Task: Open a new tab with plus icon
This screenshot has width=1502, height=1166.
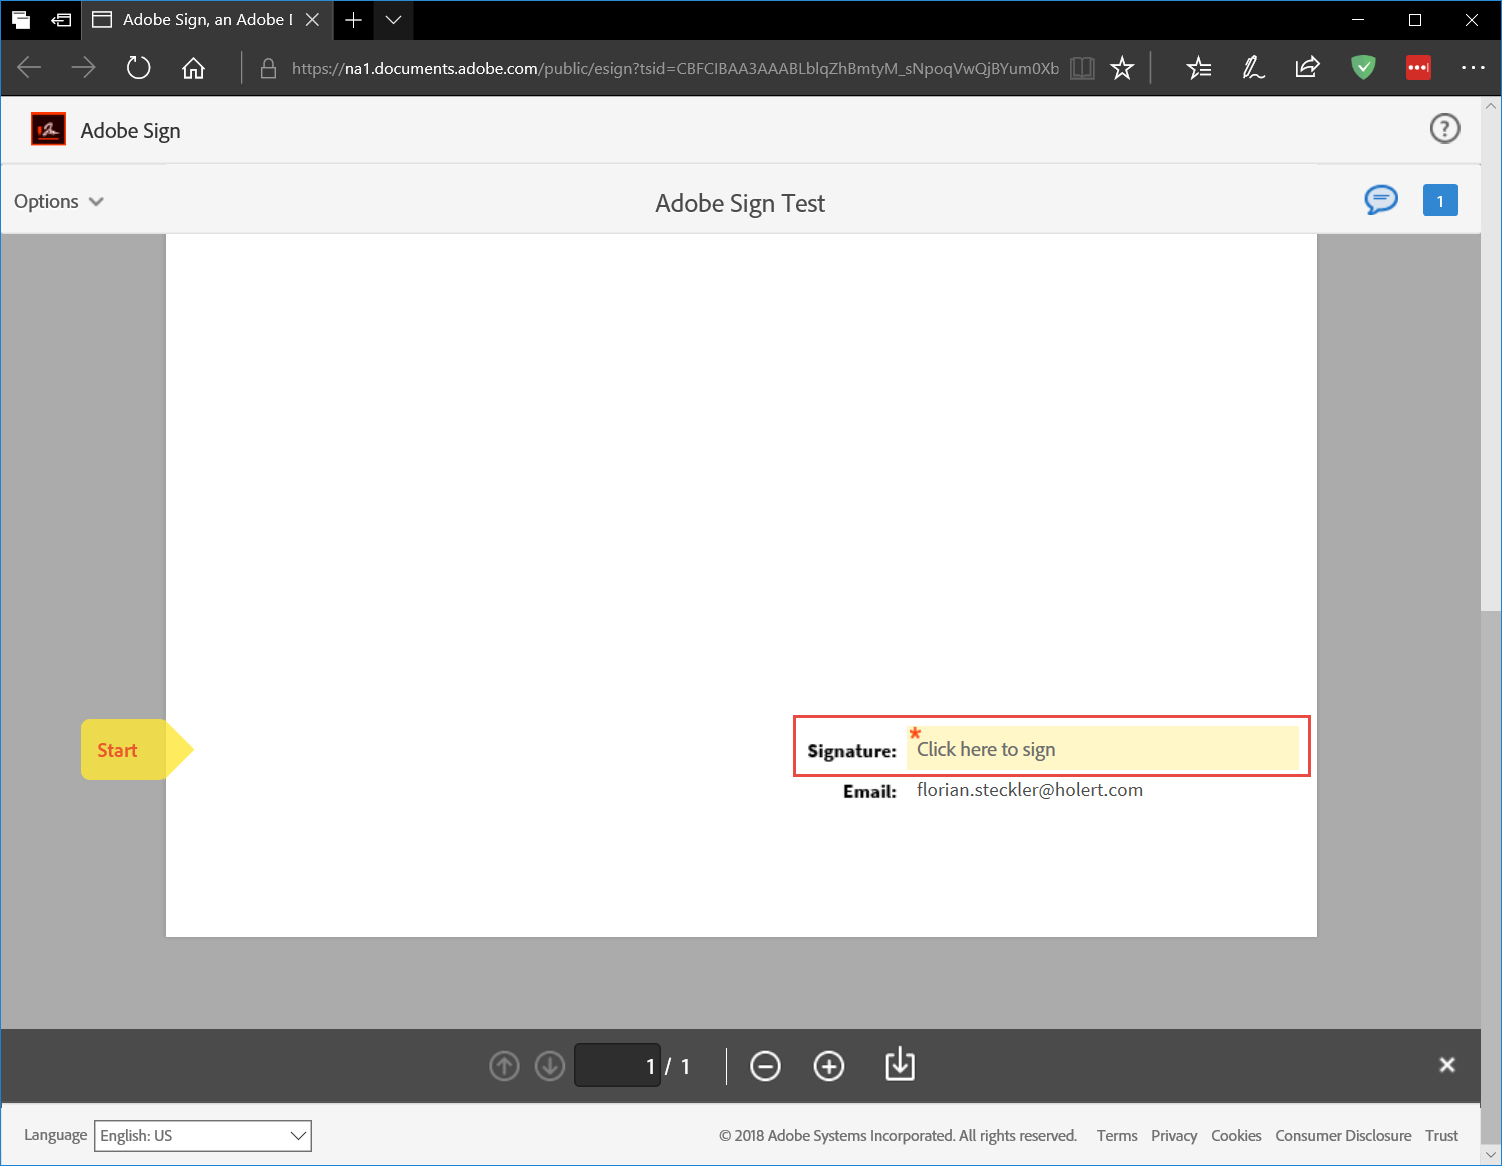Action: pos(353,20)
